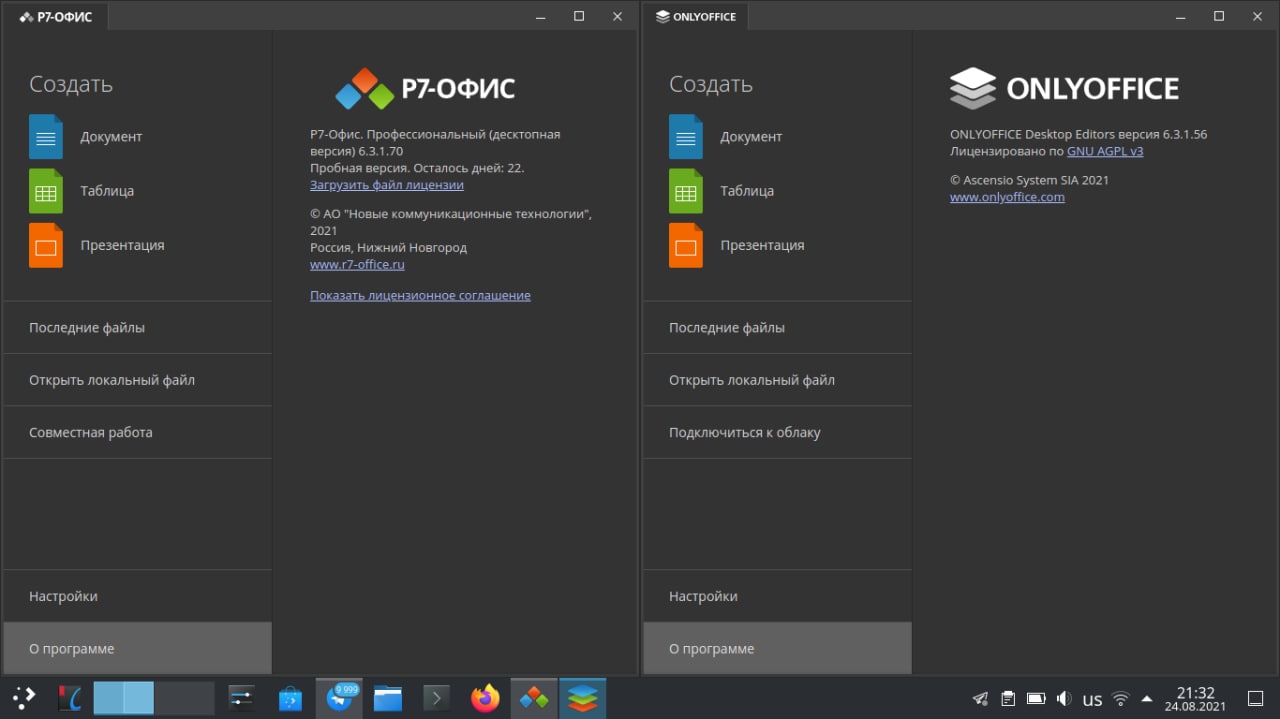Click Документ icon in ONLYOFFICE window
Image resolution: width=1280 pixels, height=719 pixels.
(x=686, y=137)
